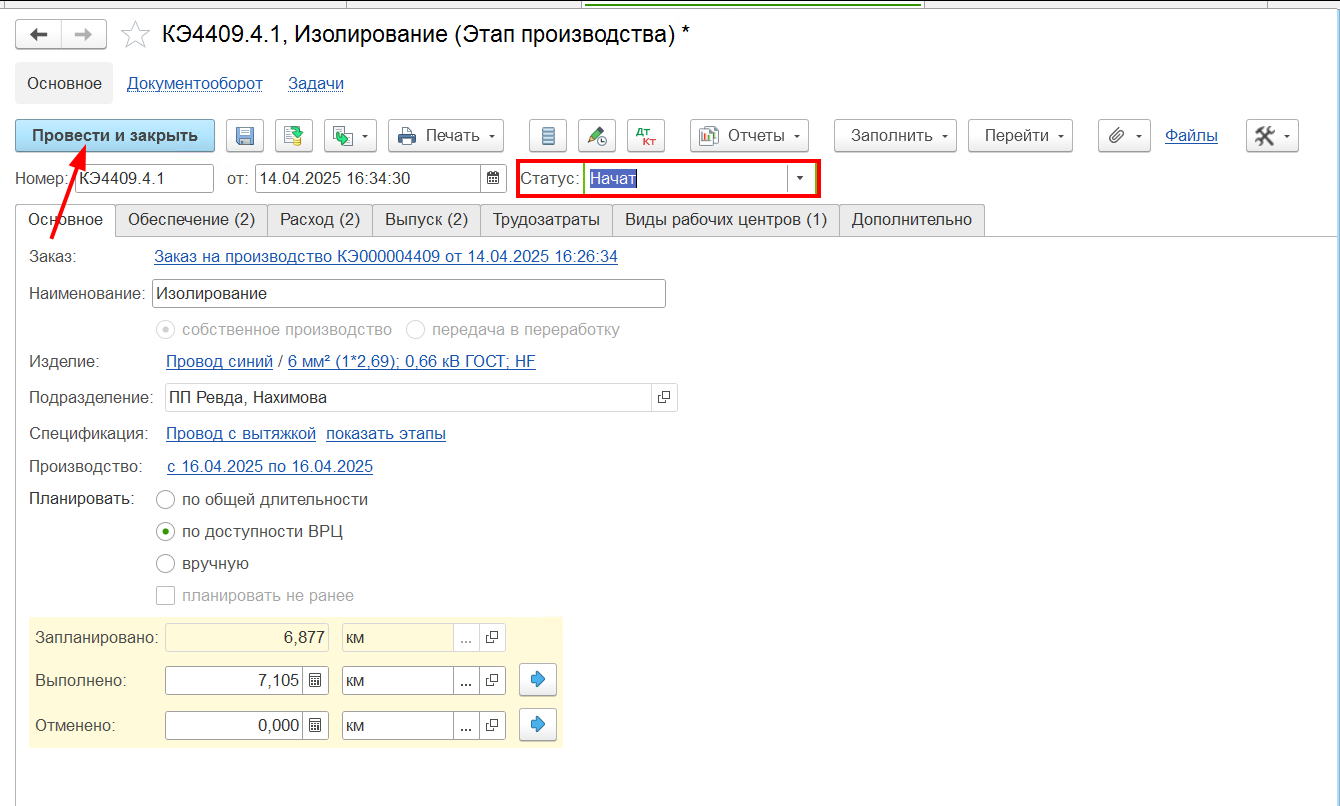
Task: Click the показать этапы link
Action: click(386, 434)
